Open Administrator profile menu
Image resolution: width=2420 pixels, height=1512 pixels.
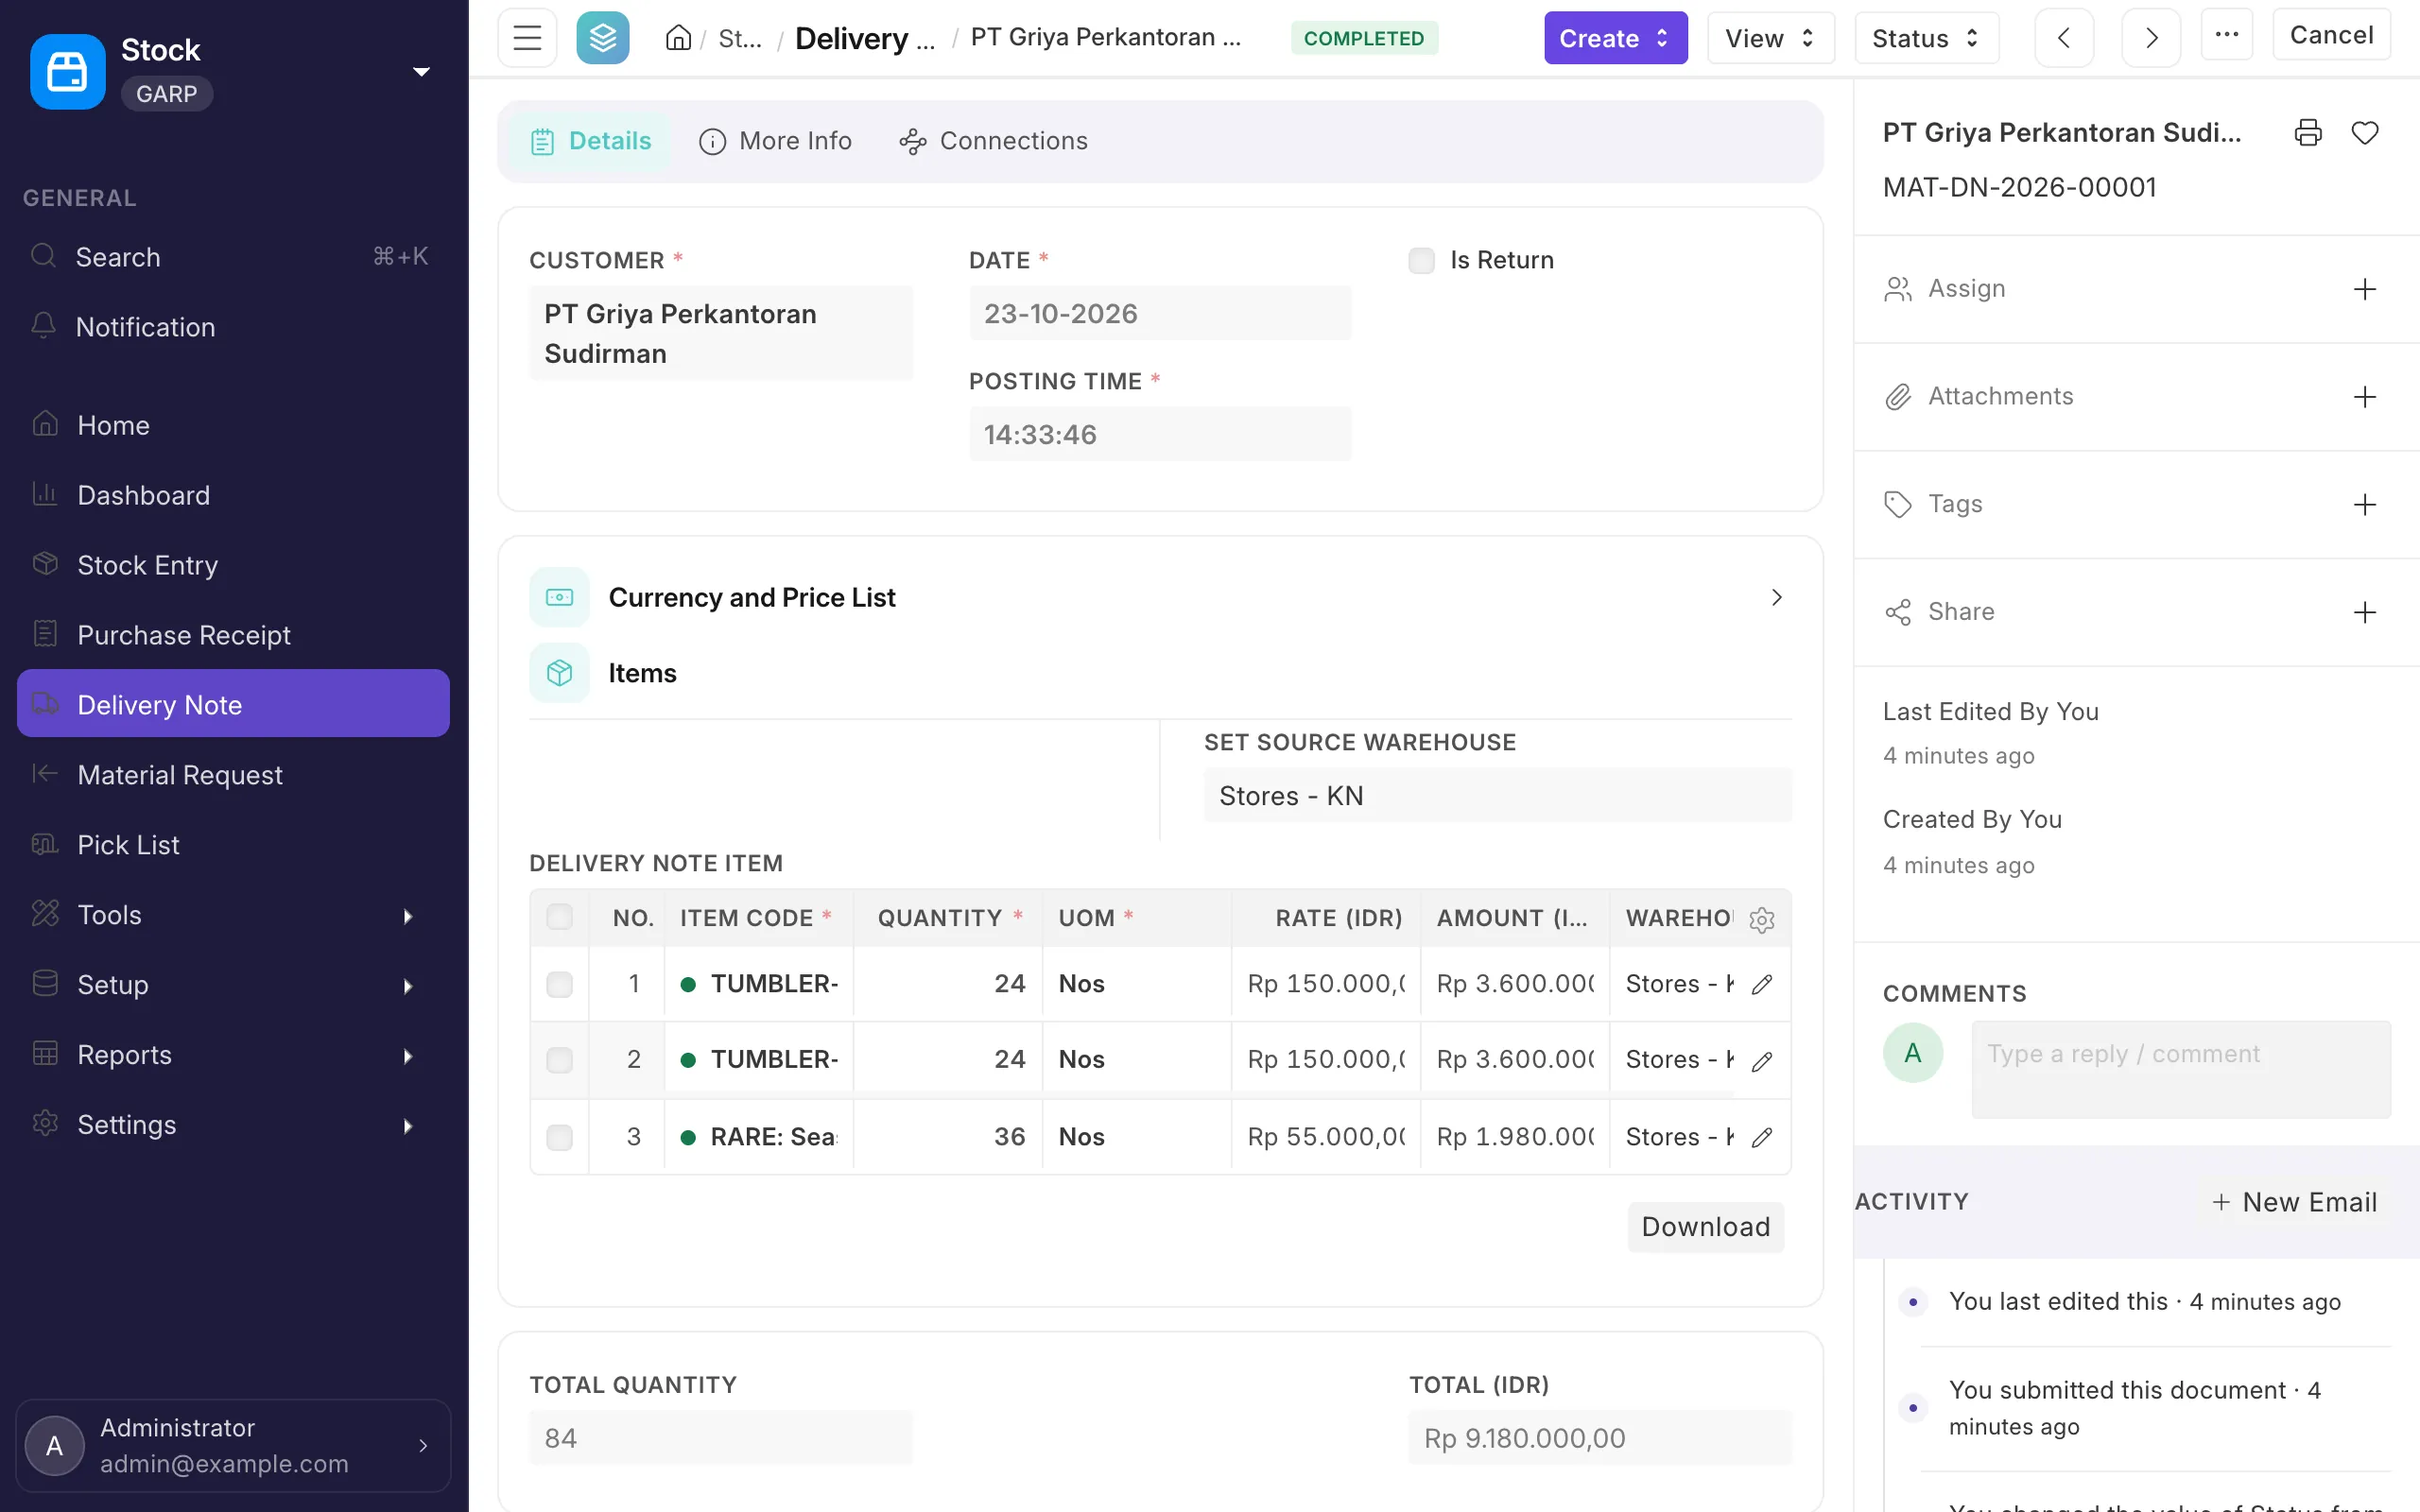tap(233, 1445)
